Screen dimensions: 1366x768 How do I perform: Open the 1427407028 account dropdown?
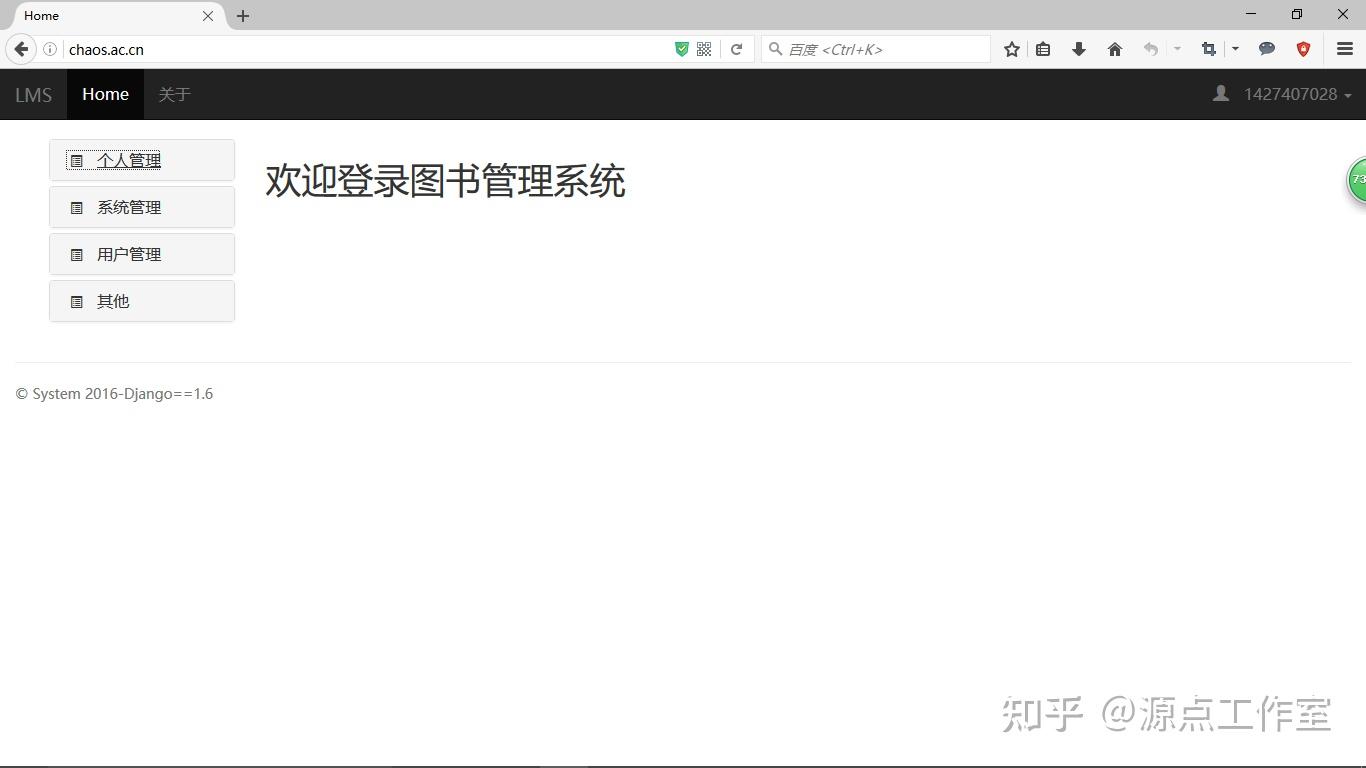point(1290,93)
